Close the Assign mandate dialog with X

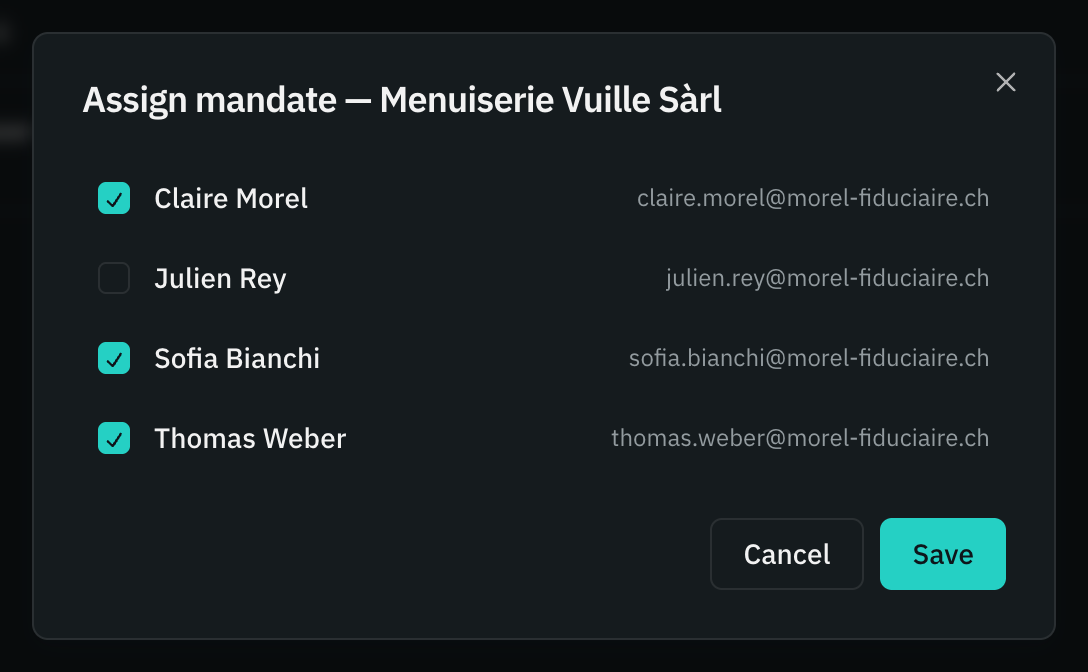pos(1005,82)
